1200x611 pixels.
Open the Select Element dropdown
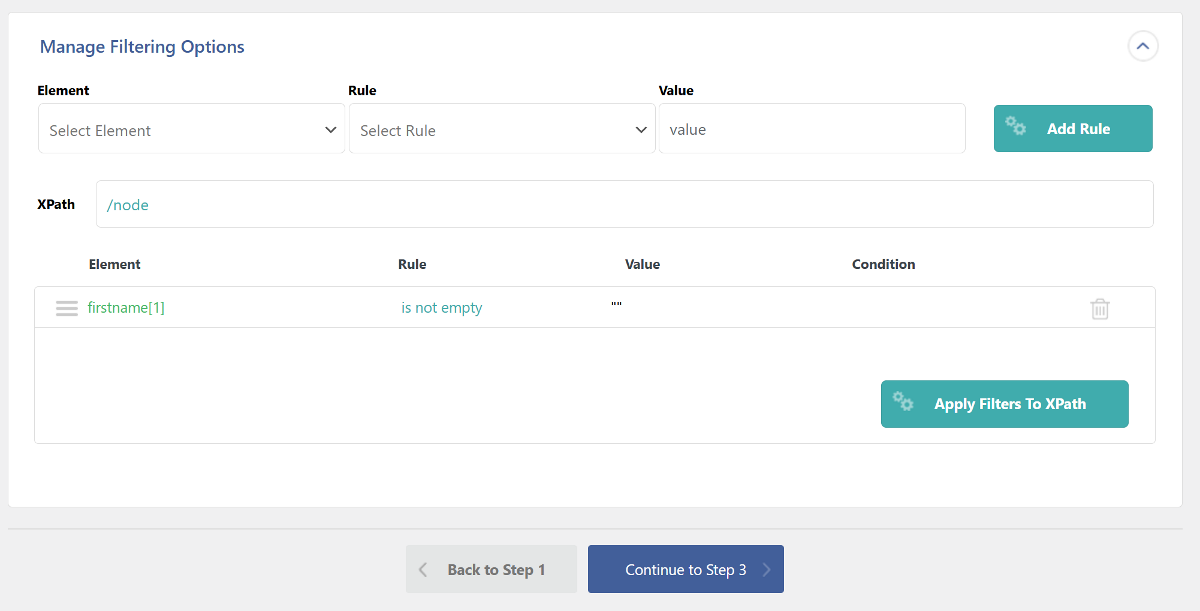(x=192, y=130)
